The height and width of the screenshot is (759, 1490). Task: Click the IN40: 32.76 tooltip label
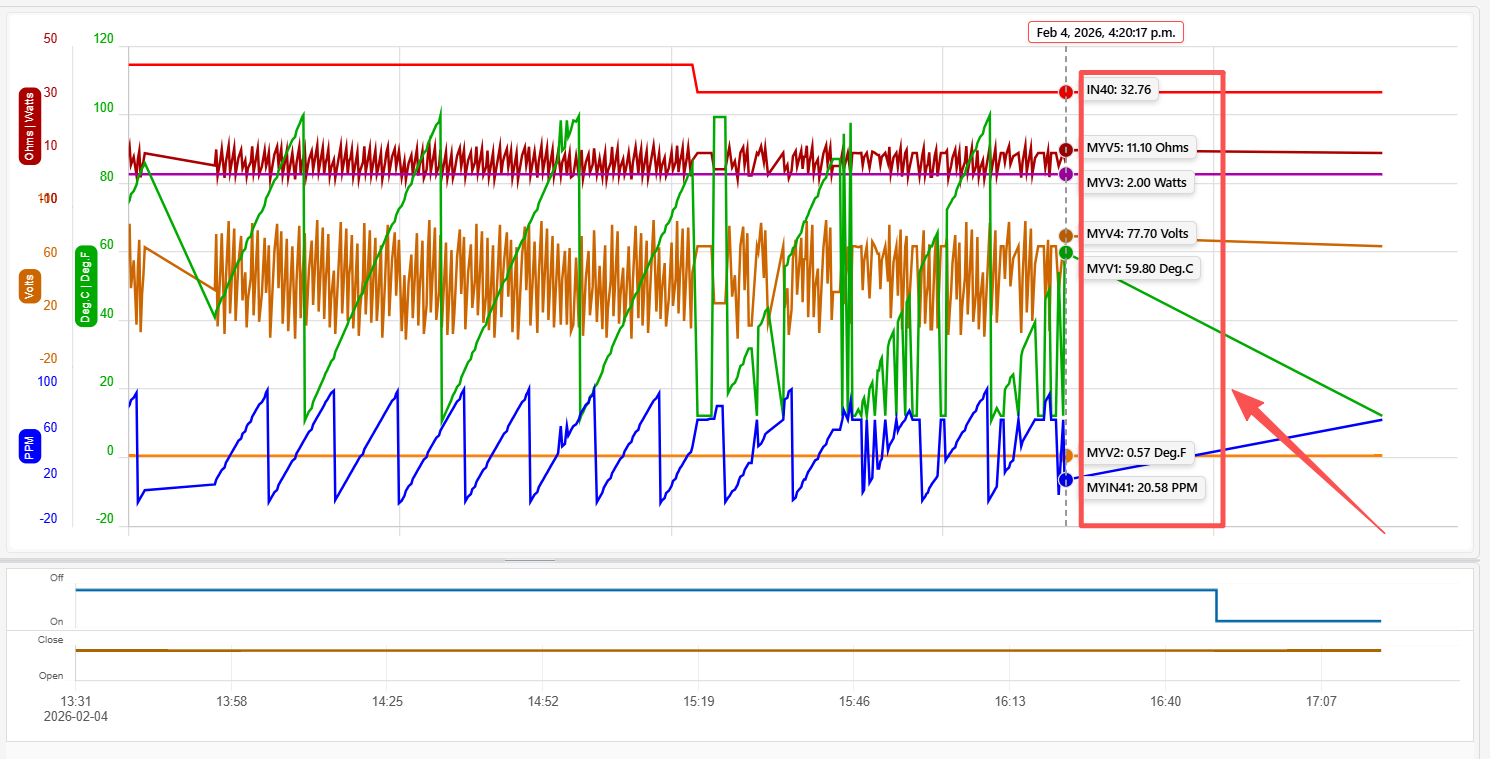pyautogui.click(x=1118, y=90)
